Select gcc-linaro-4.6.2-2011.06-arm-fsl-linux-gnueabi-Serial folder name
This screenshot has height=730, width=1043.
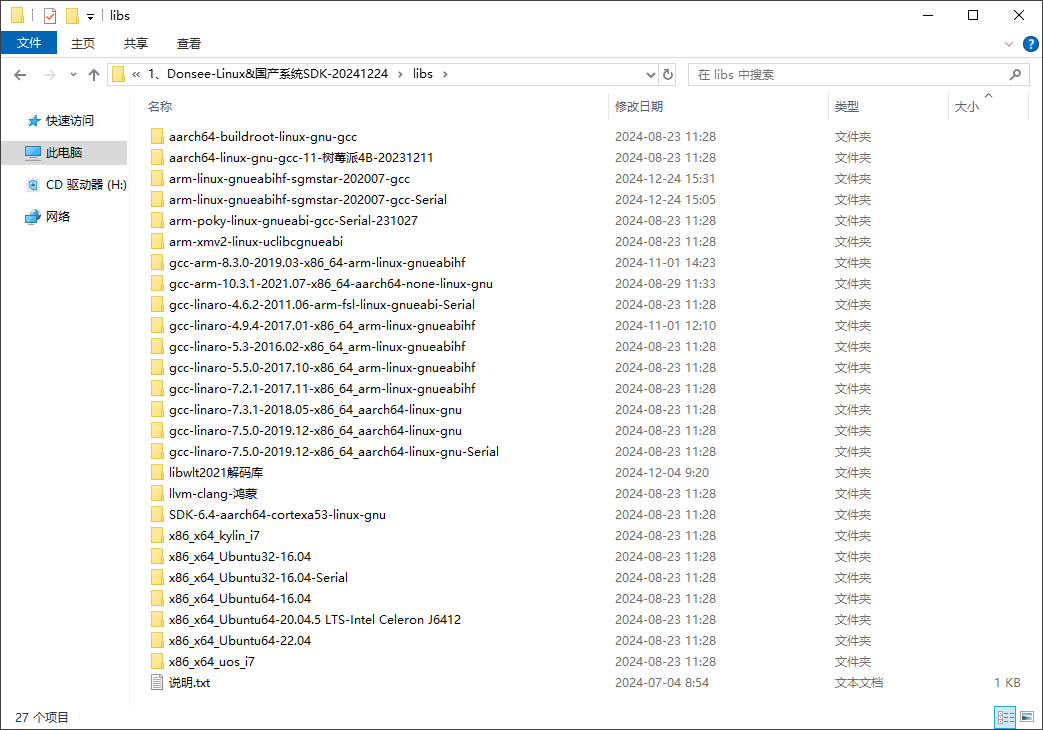[x=322, y=305]
